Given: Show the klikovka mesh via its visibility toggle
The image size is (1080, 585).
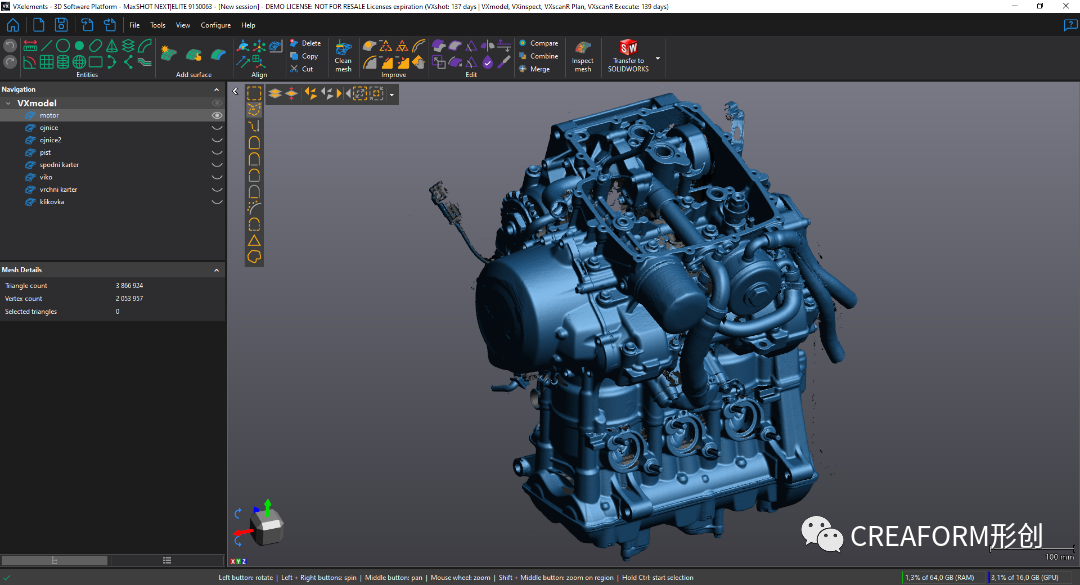Looking at the screenshot, I should [216, 202].
